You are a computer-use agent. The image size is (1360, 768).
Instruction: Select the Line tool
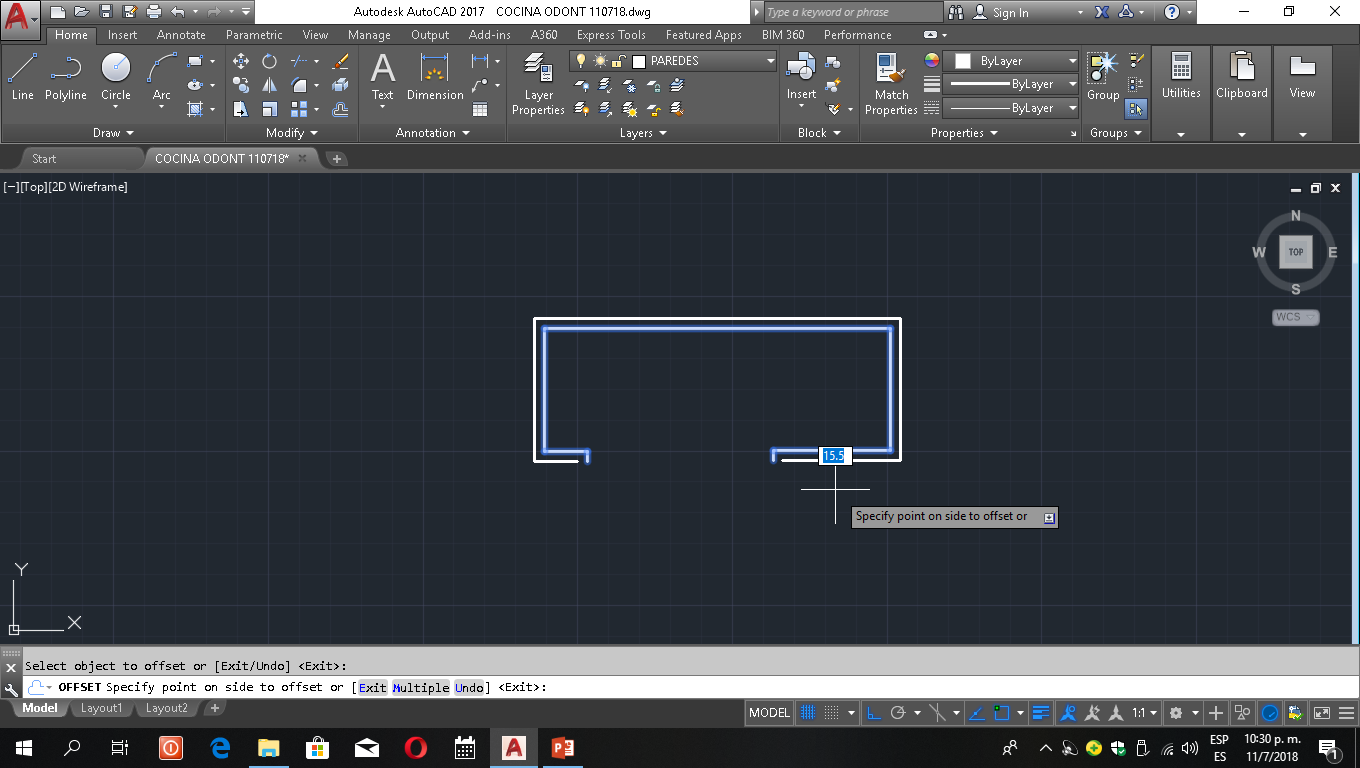click(x=22, y=77)
